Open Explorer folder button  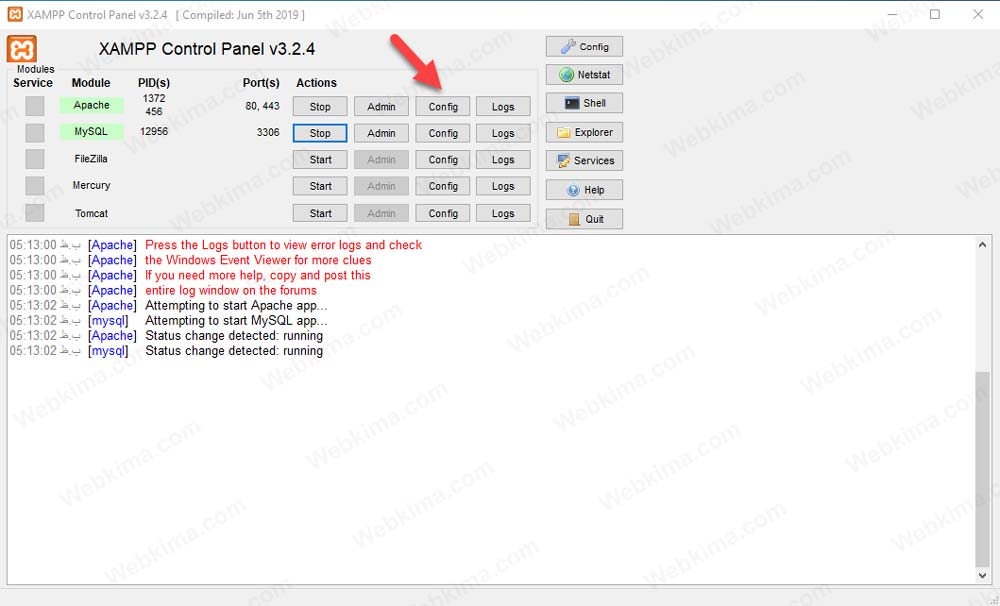(584, 132)
